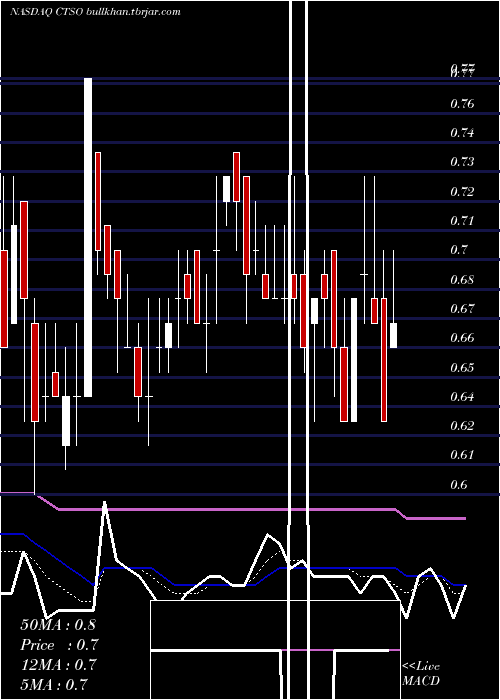The height and width of the screenshot is (700, 500).
Task: Click the 0.62 price axis label
Action: click(462, 425)
